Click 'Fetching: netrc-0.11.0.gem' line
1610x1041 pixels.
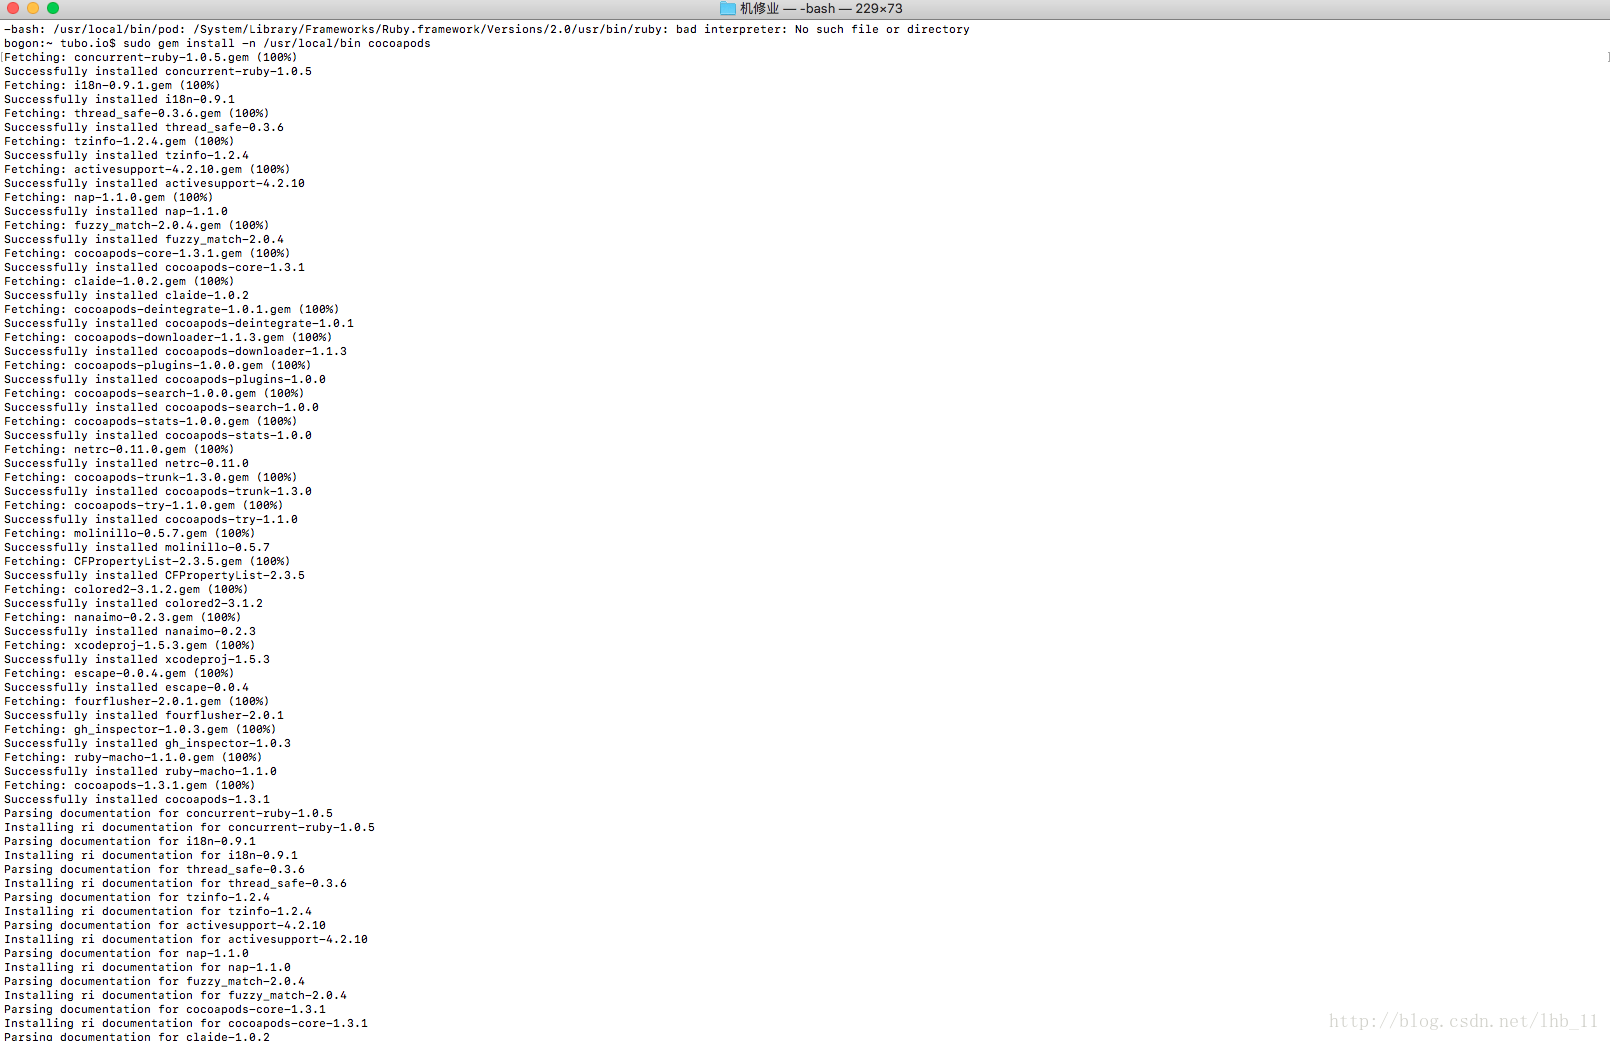[119, 449]
